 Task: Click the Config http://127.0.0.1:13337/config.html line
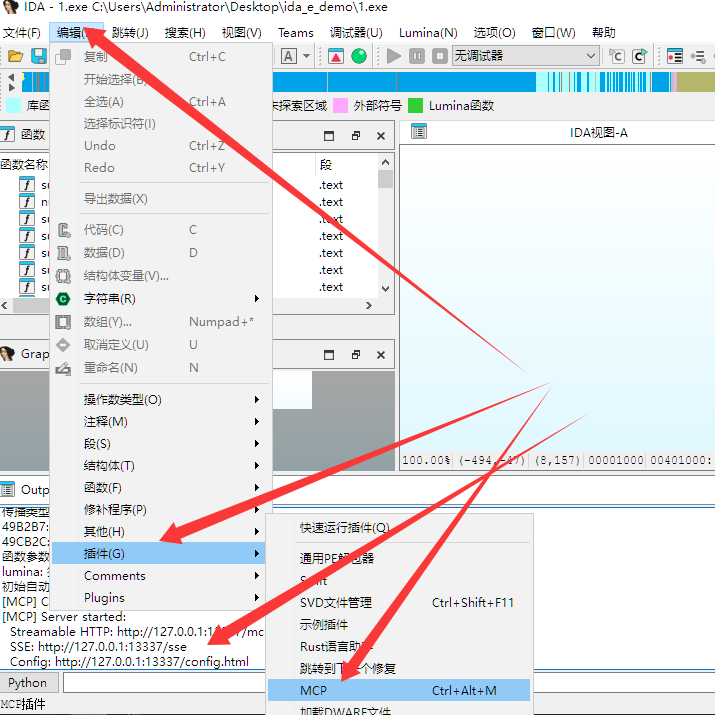tap(130, 662)
